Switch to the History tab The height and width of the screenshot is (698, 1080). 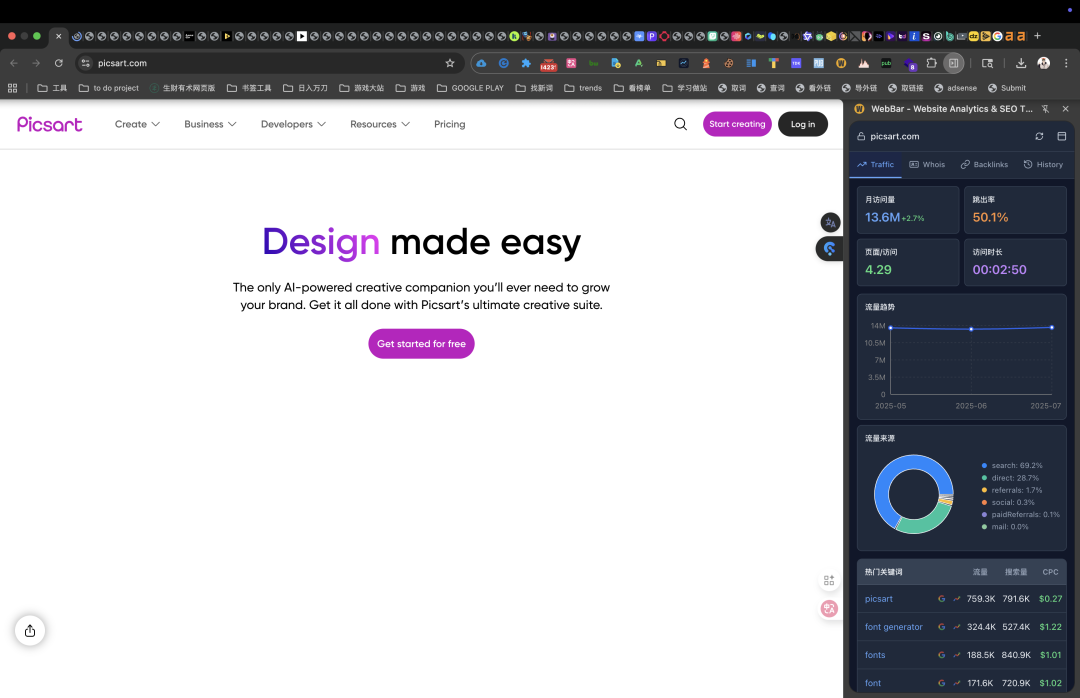[x=1043, y=165]
